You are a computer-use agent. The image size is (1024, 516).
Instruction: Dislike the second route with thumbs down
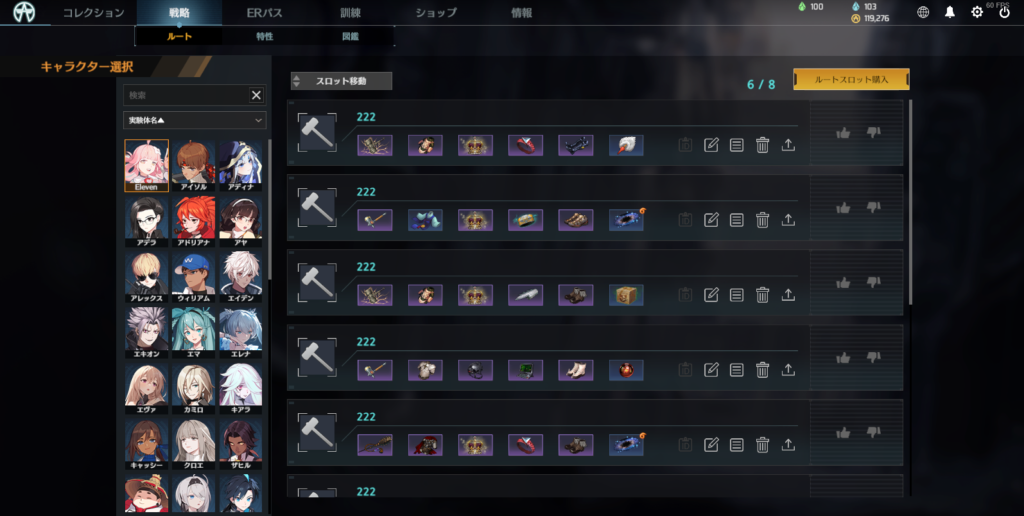pyautogui.click(x=873, y=208)
